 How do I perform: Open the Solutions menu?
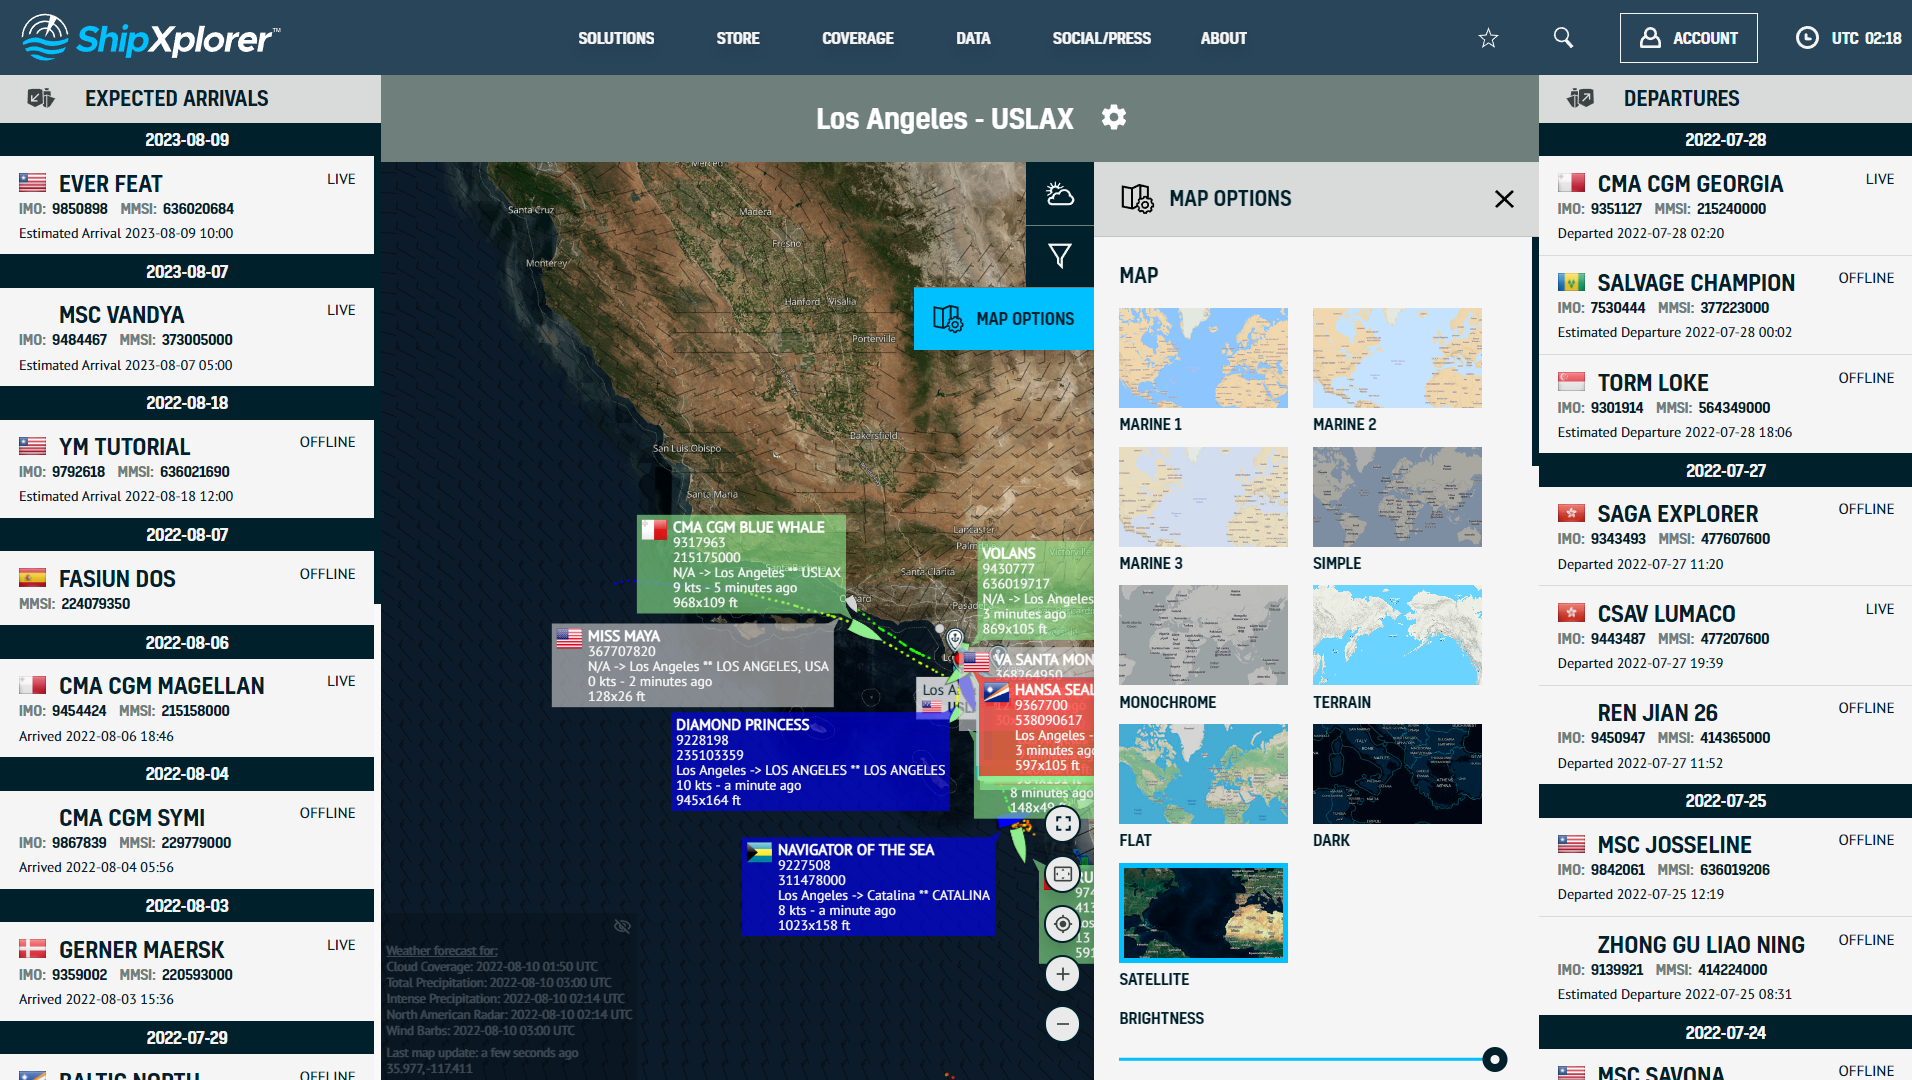tap(616, 38)
